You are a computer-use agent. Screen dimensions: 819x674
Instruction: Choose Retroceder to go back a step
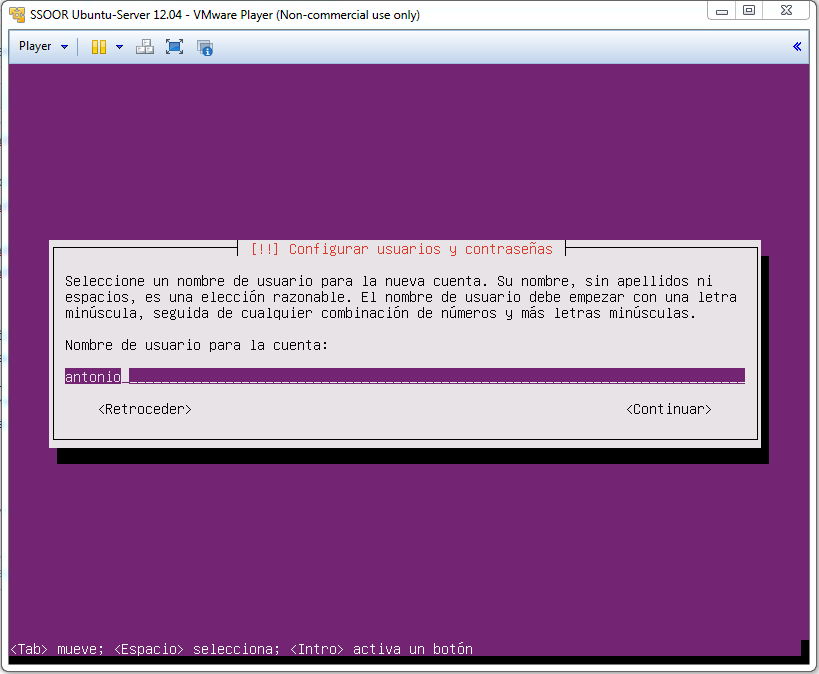pos(144,408)
